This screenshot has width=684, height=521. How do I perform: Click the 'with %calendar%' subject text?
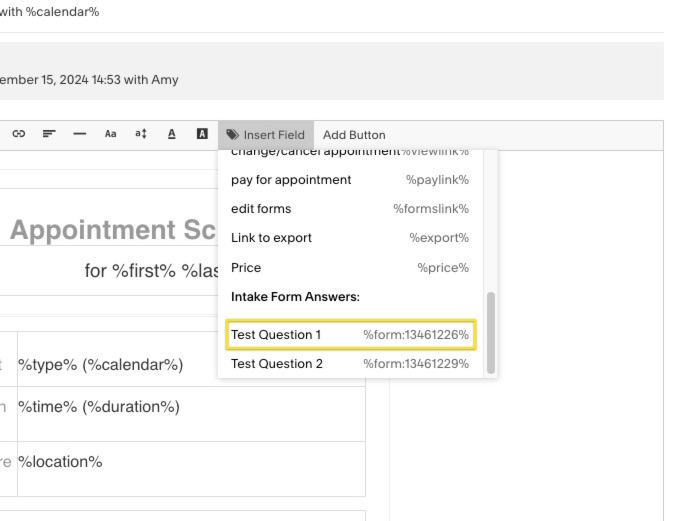[x=50, y=11]
